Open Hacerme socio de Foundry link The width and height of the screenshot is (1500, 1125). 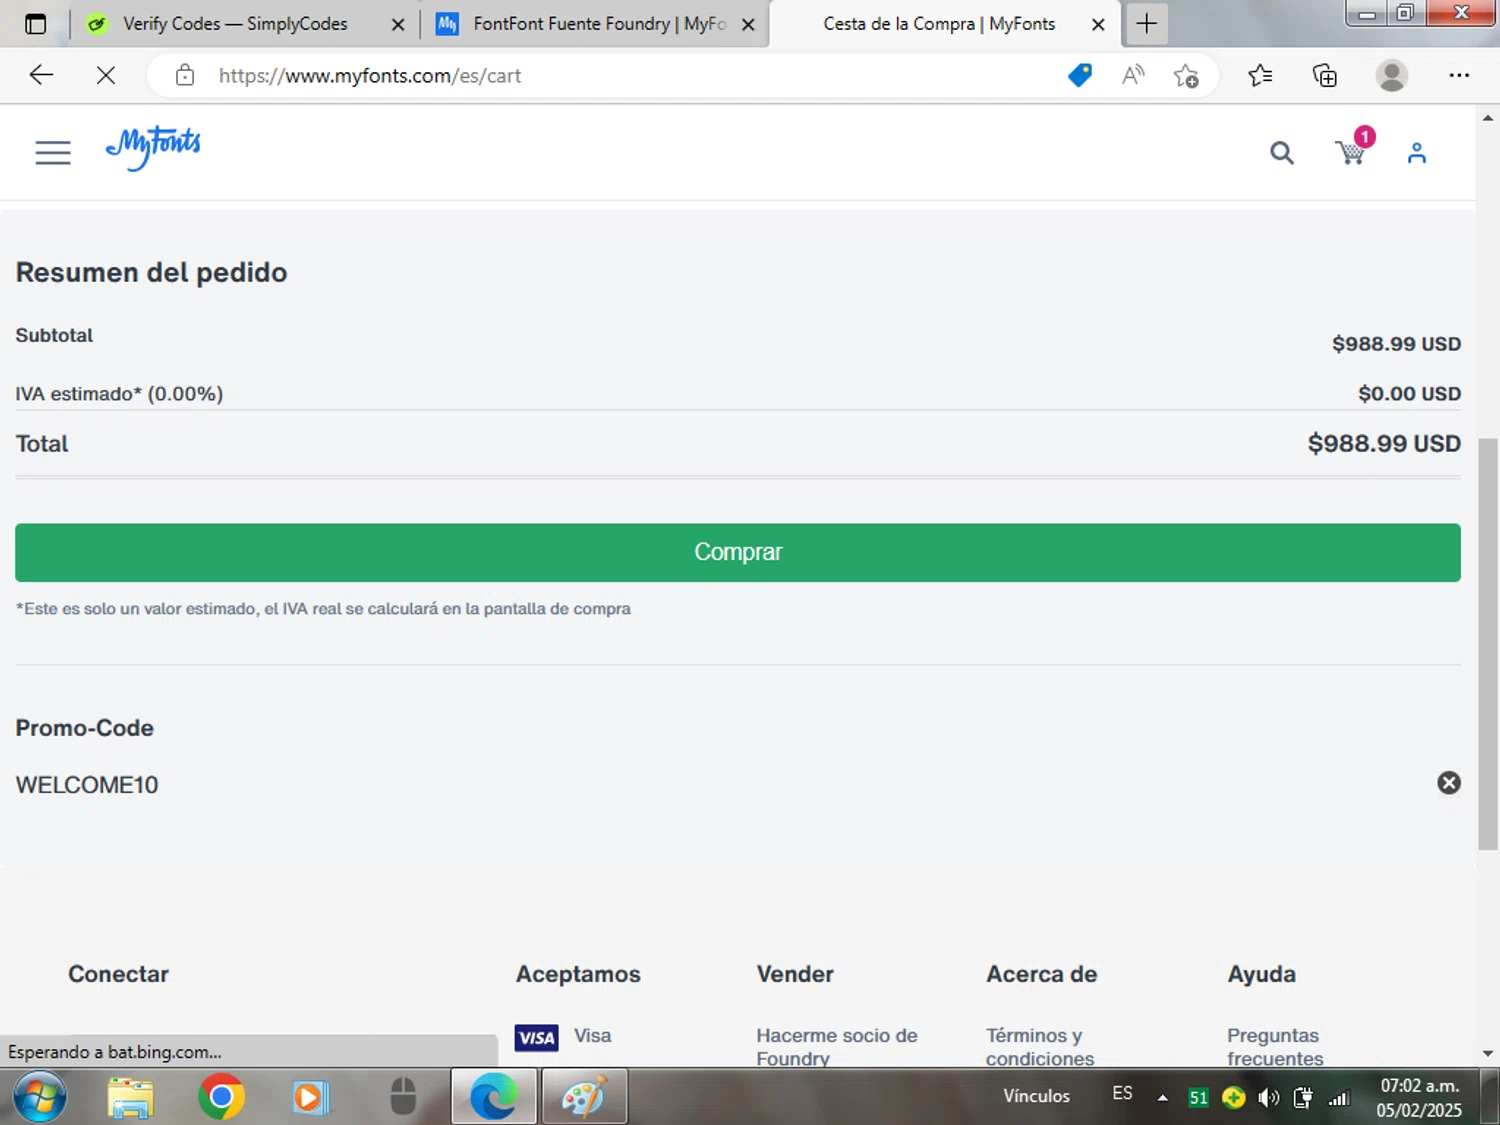pyautogui.click(x=836, y=1047)
